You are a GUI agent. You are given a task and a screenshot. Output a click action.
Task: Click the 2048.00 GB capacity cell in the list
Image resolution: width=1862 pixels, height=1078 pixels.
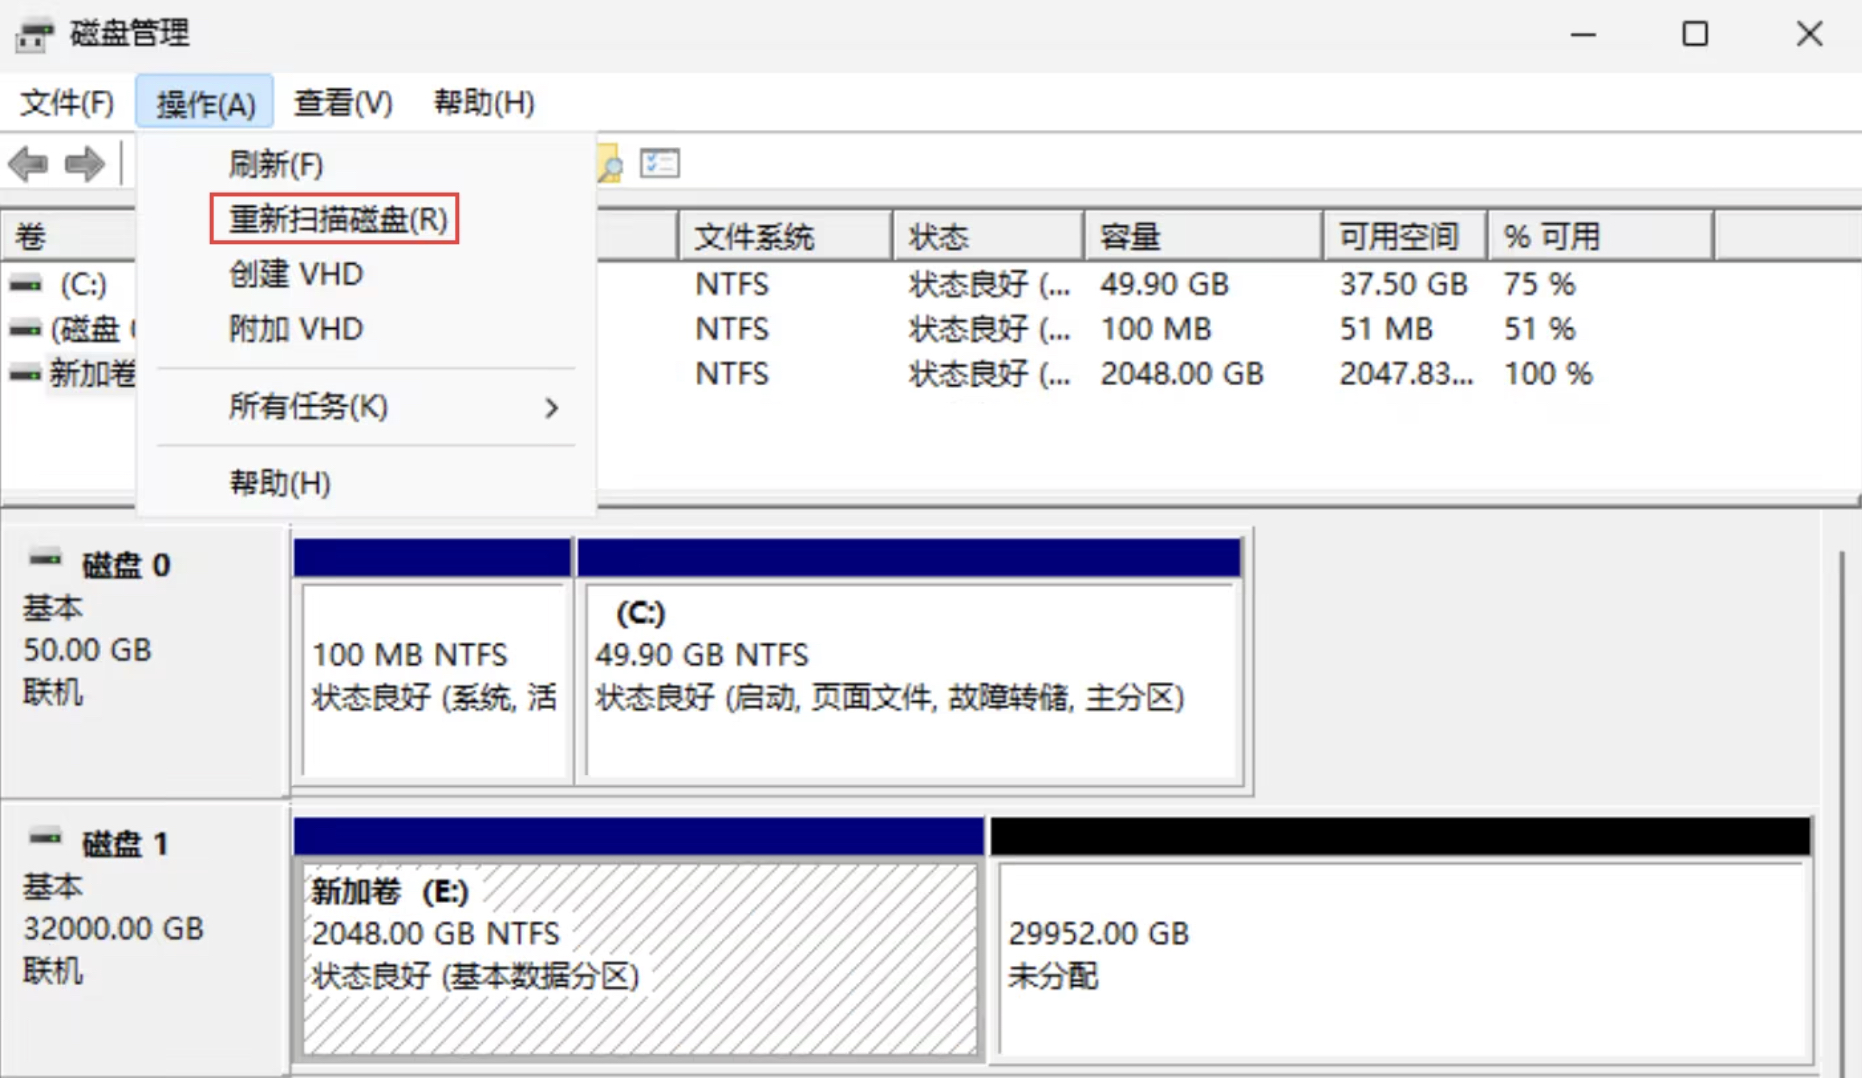tap(1183, 374)
